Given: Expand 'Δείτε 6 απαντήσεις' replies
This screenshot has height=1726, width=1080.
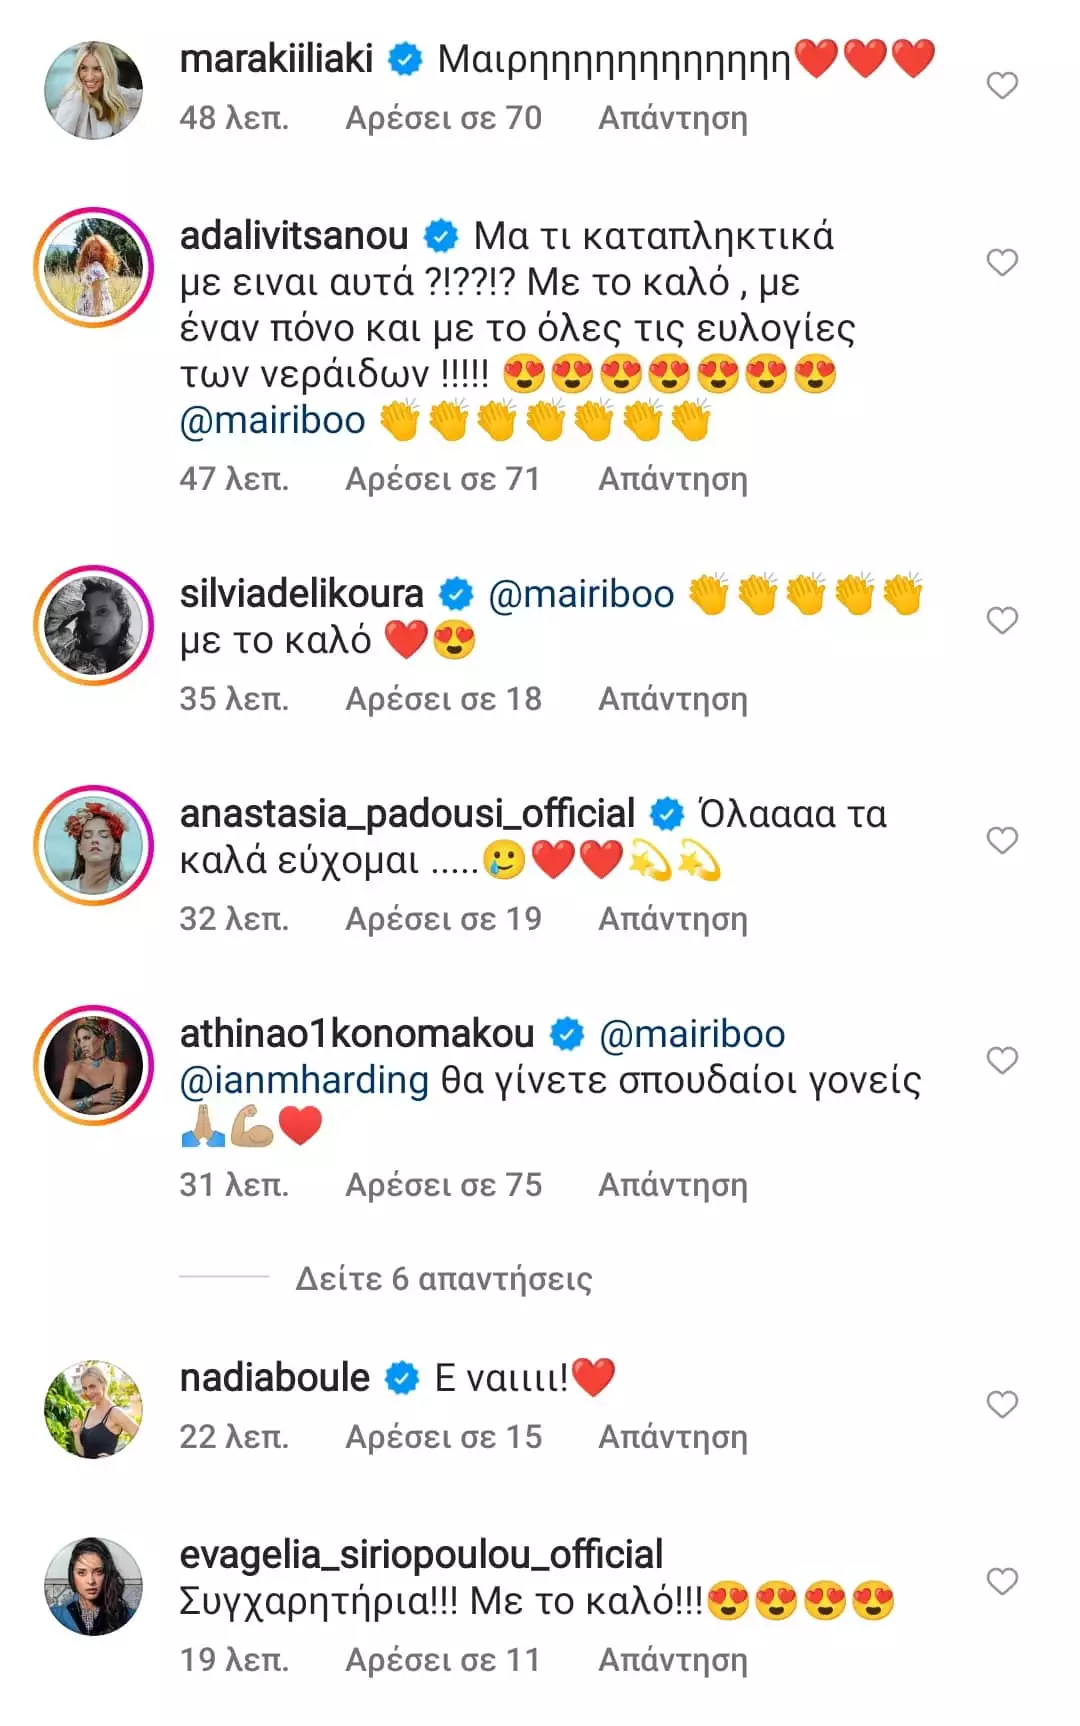Looking at the screenshot, I should point(444,1279).
